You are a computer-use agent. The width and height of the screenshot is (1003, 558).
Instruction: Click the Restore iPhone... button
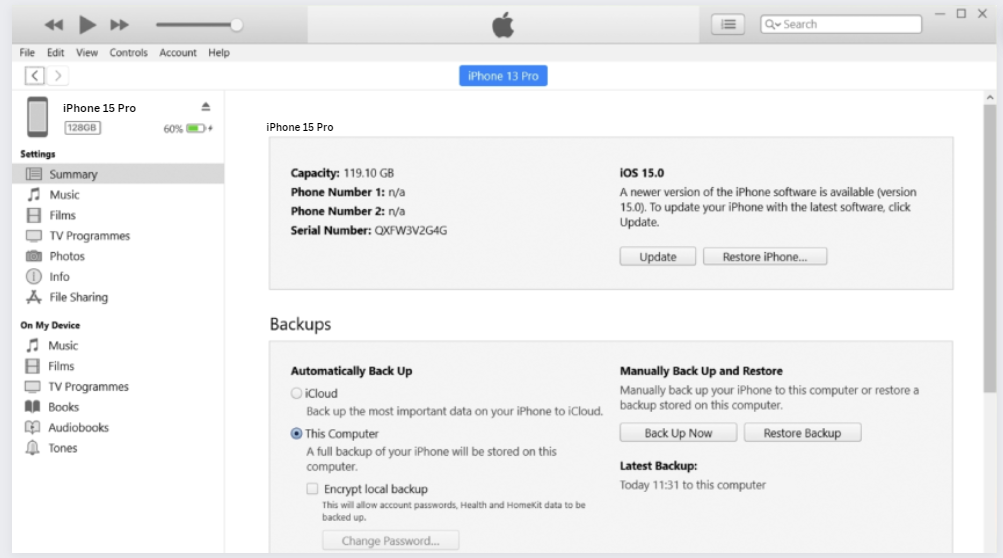click(765, 257)
